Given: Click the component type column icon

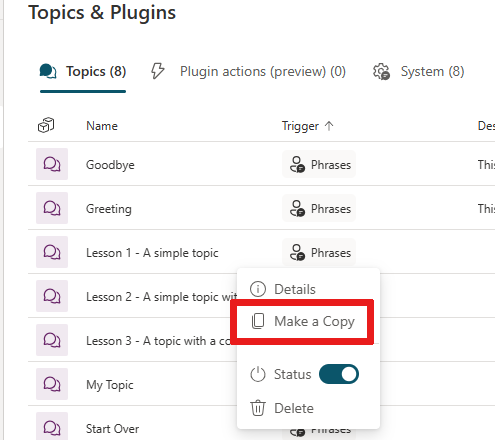Looking at the screenshot, I should click(46, 125).
